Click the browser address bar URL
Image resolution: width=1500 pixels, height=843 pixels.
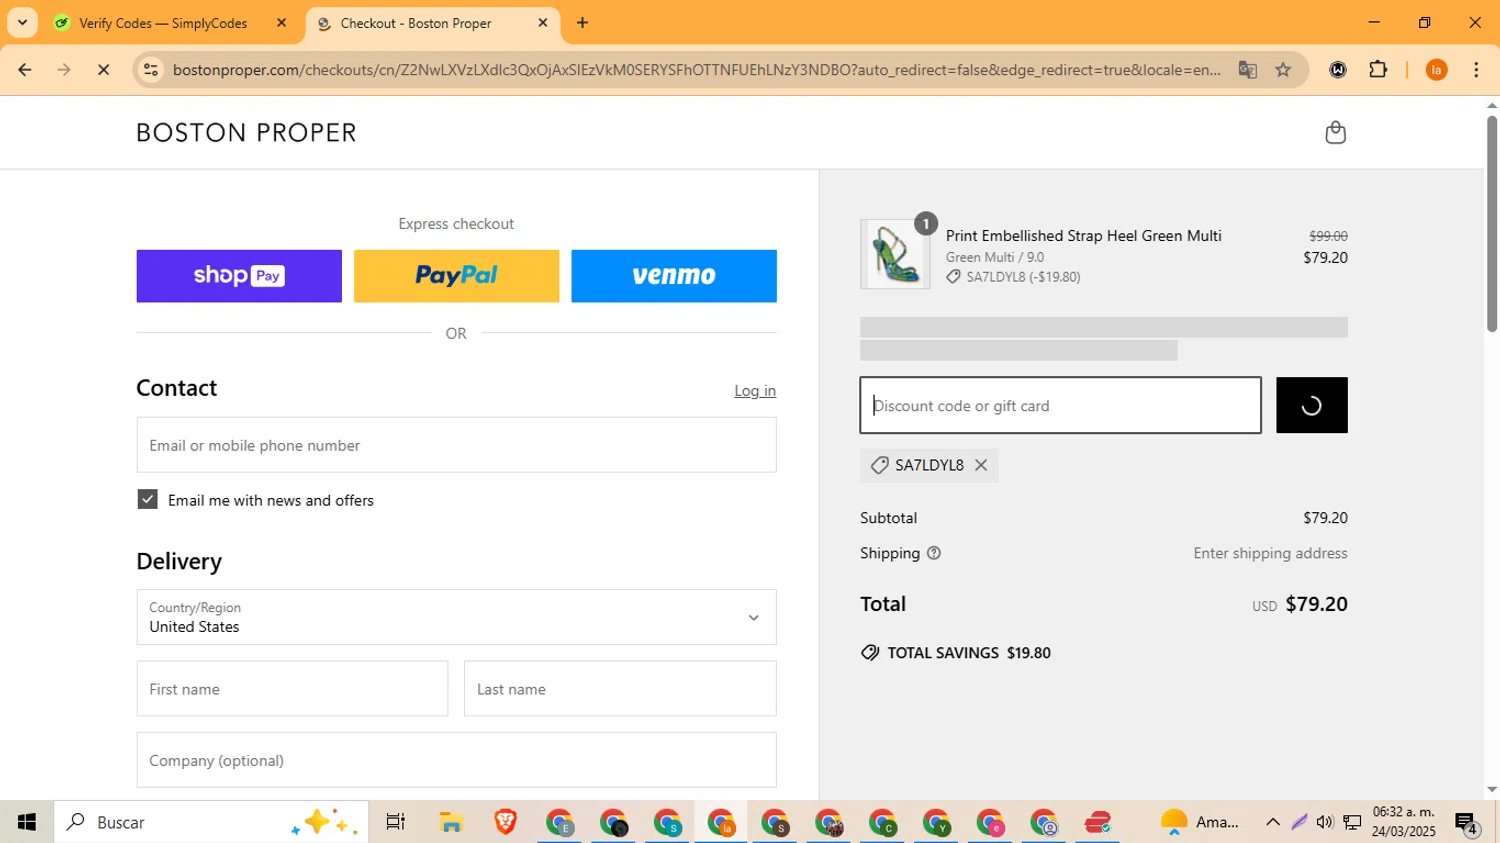coord(696,70)
